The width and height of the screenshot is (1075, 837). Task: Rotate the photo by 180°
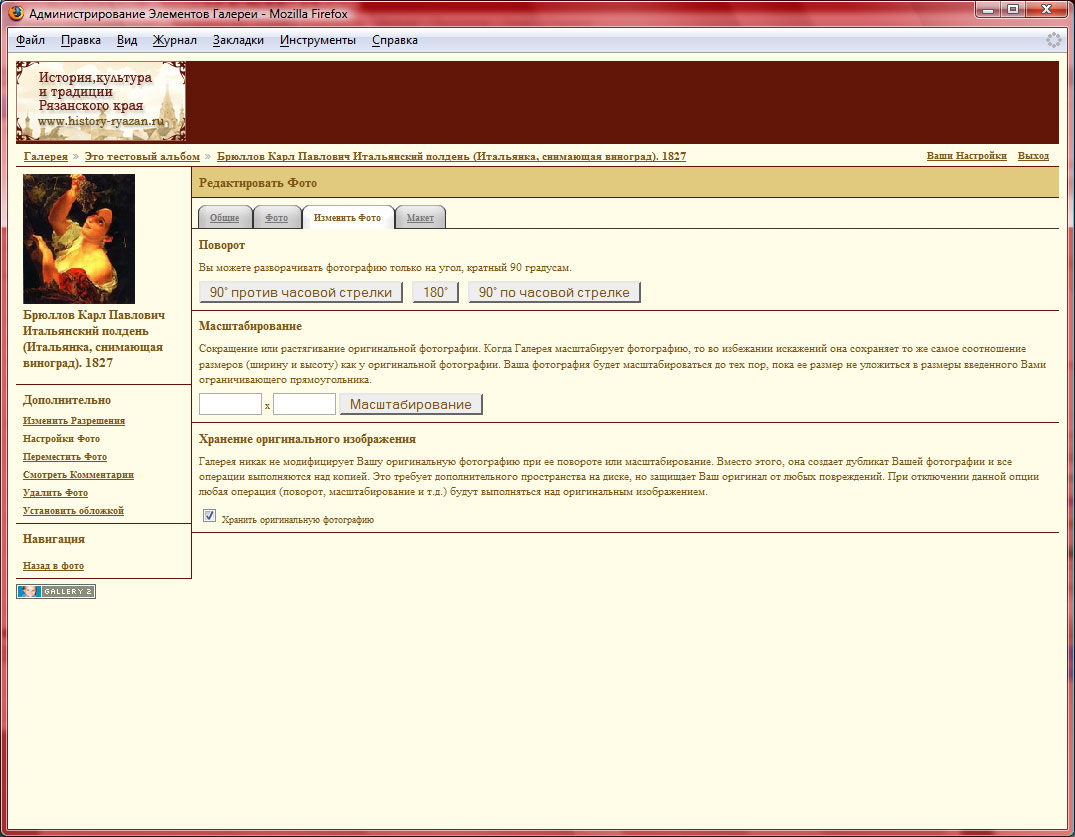pyautogui.click(x=435, y=292)
